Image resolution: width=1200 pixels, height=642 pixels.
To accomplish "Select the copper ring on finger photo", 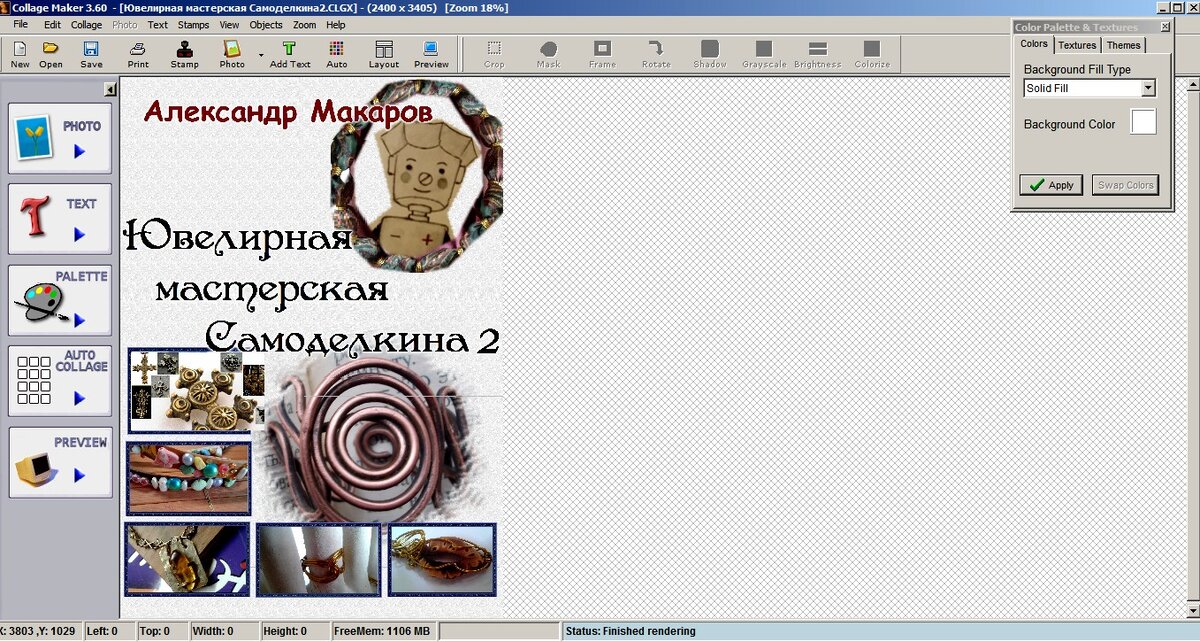I will 319,559.
